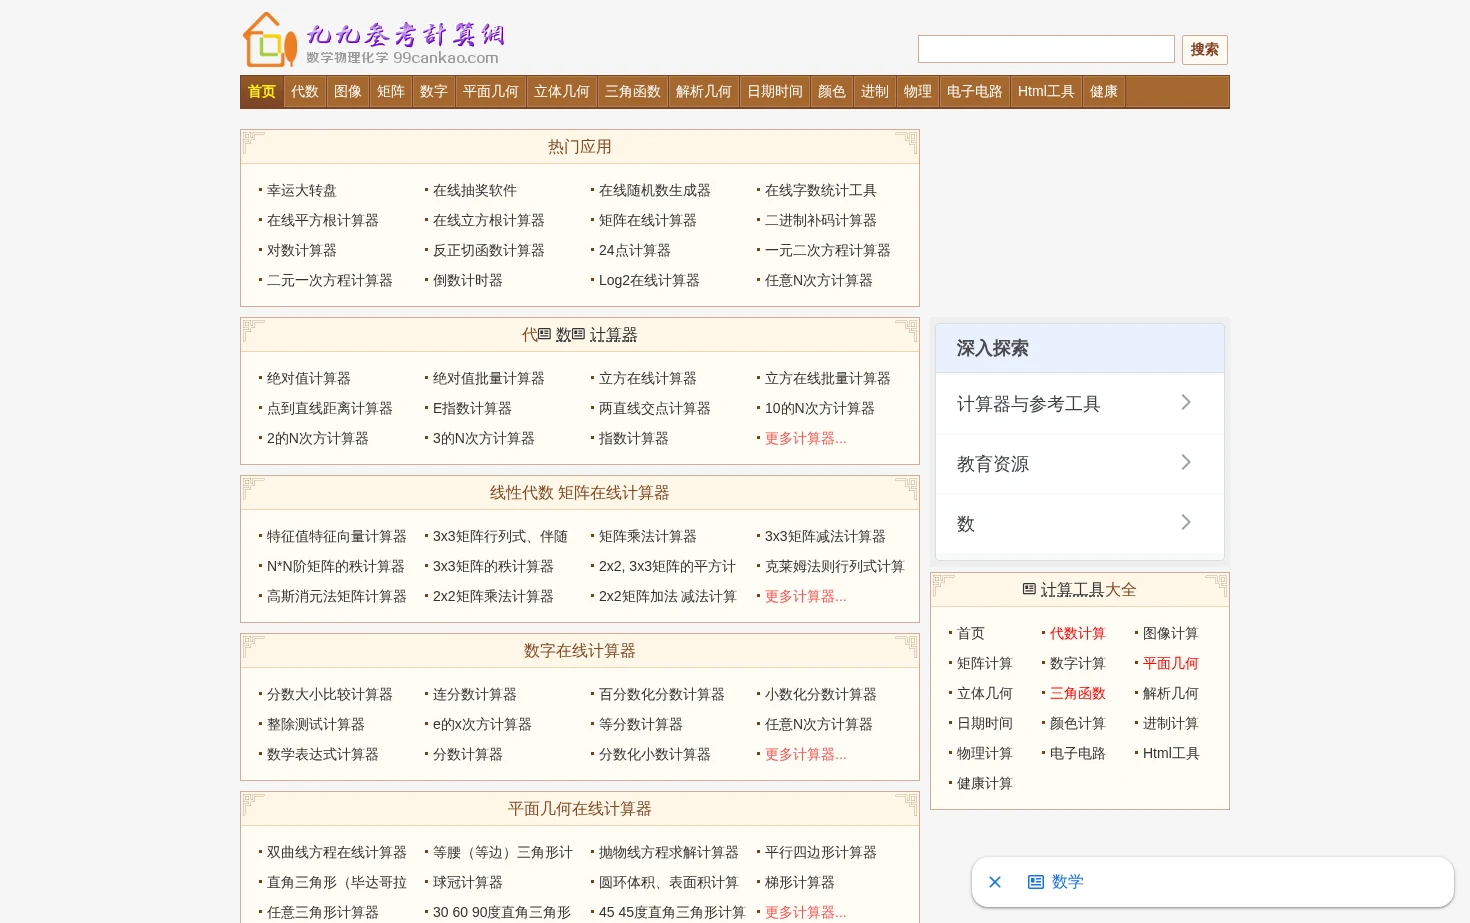
Task: Open the Html工具 nav tab
Action: (x=1046, y=91)
